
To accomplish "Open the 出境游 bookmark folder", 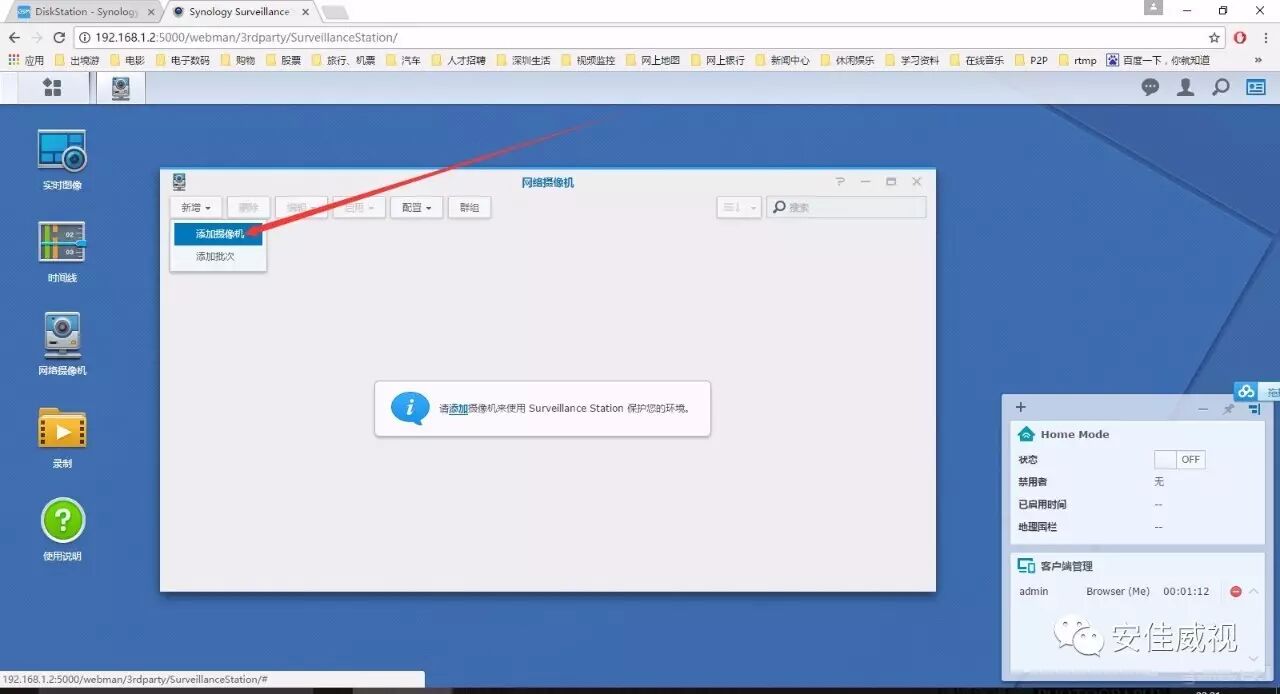I will (x=76, y=60).
